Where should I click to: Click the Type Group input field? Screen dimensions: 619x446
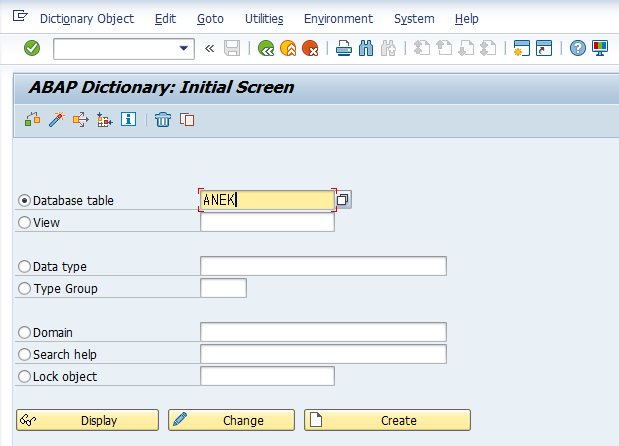(x=223, y=288)
